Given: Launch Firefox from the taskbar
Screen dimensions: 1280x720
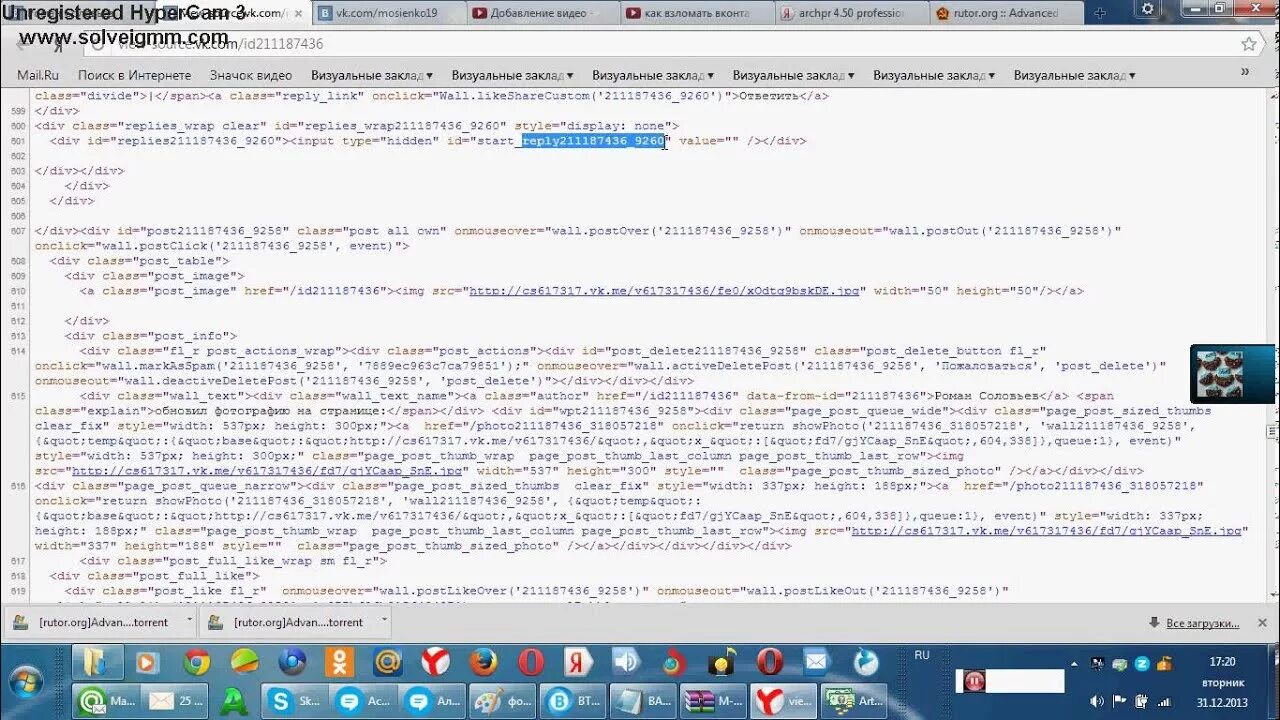Looking at the screenshot, I should (x=483, y=662).
